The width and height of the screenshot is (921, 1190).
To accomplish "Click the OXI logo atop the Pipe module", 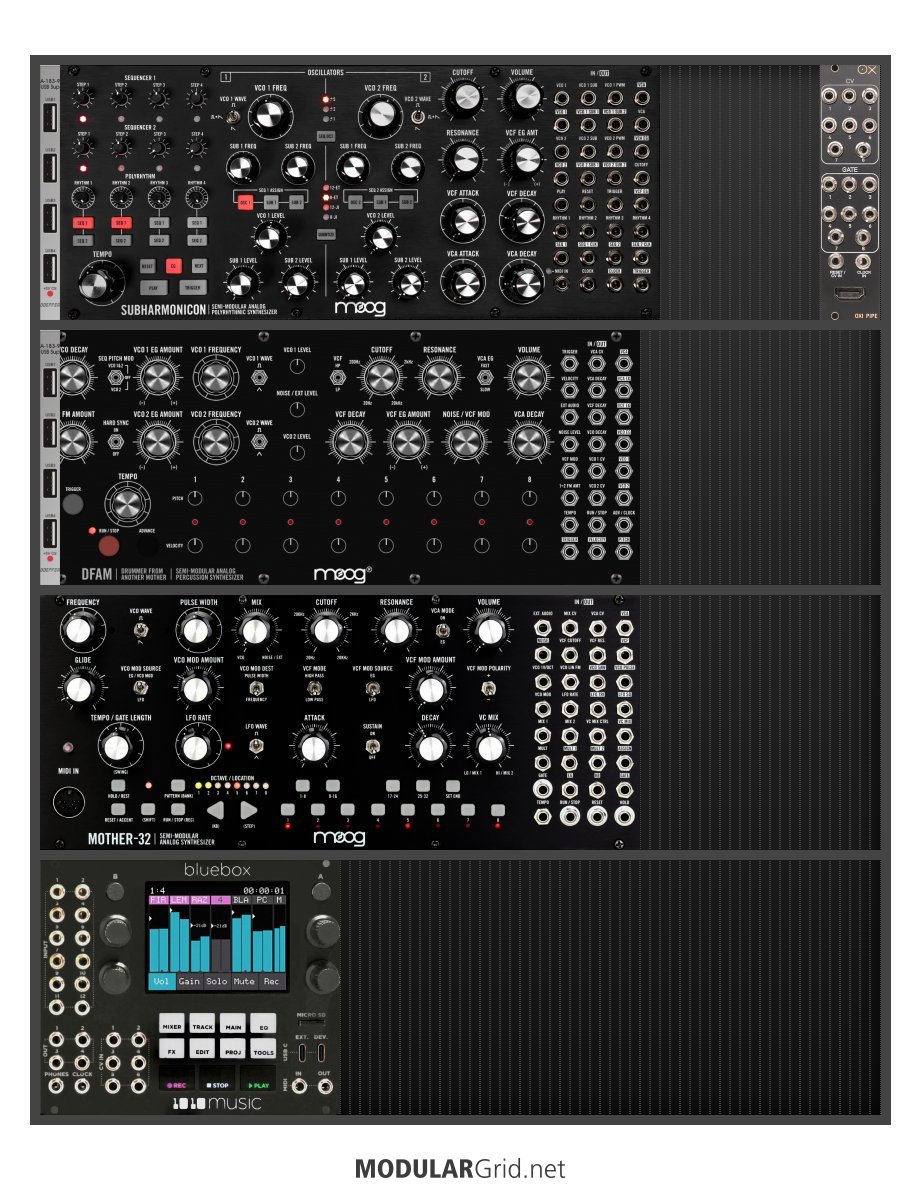I will point(866,70).
